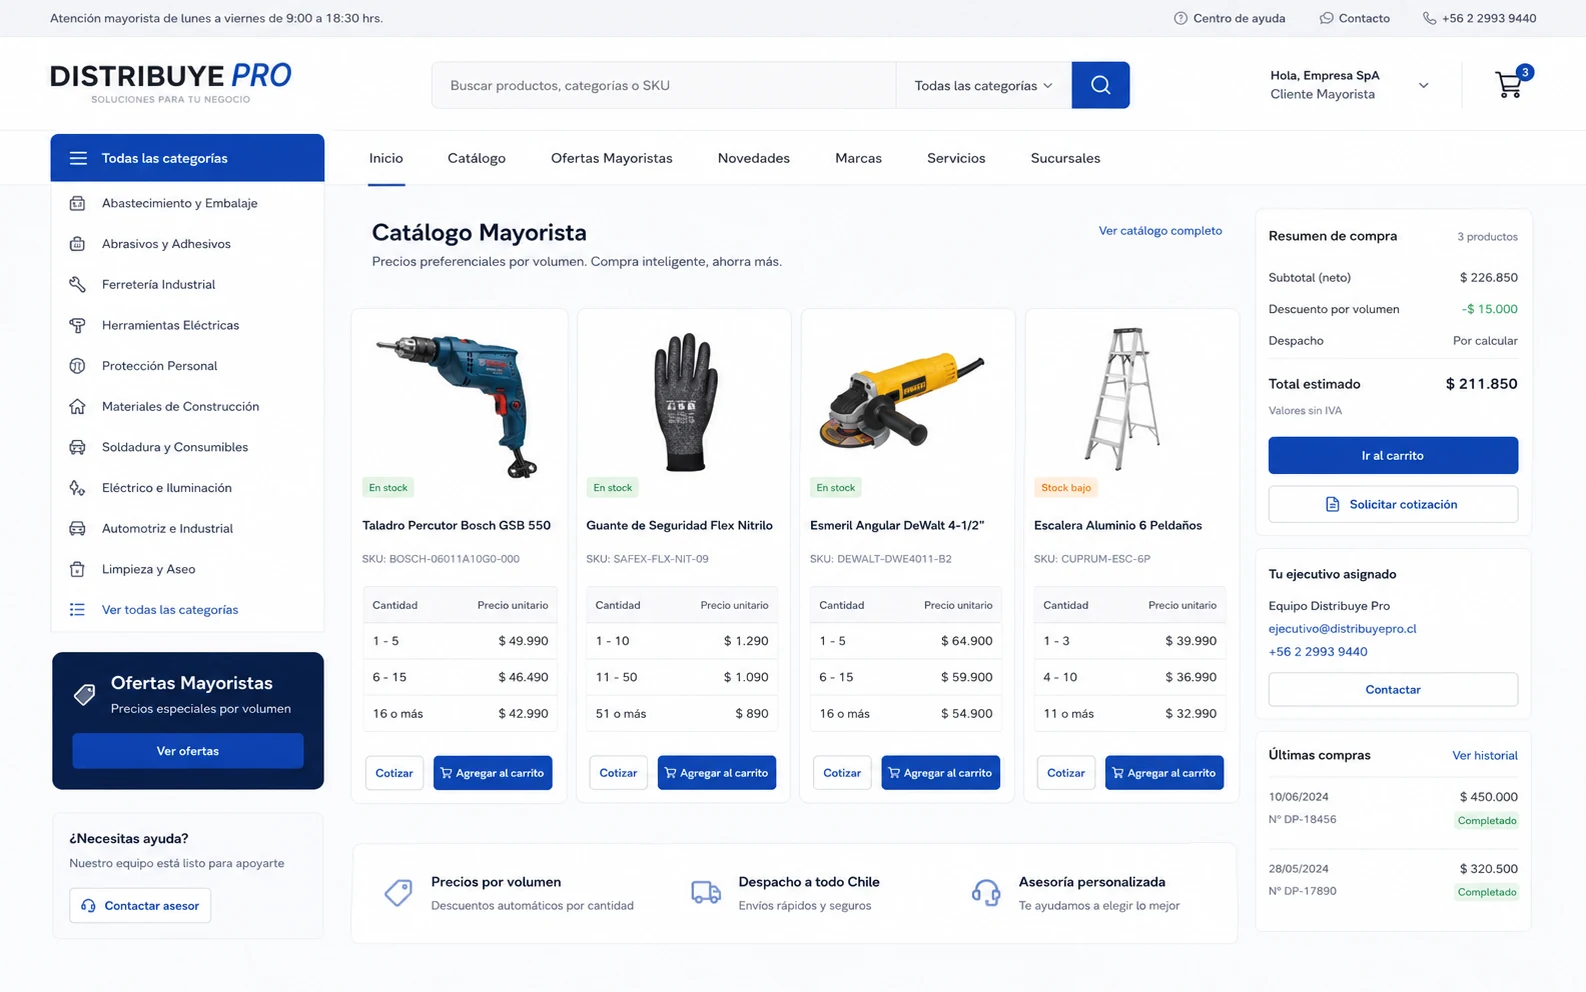Click the Soldadura y Consumibles icon
Image resolution: width=1586 pixels, height=992 pixels.
point(77,447)
